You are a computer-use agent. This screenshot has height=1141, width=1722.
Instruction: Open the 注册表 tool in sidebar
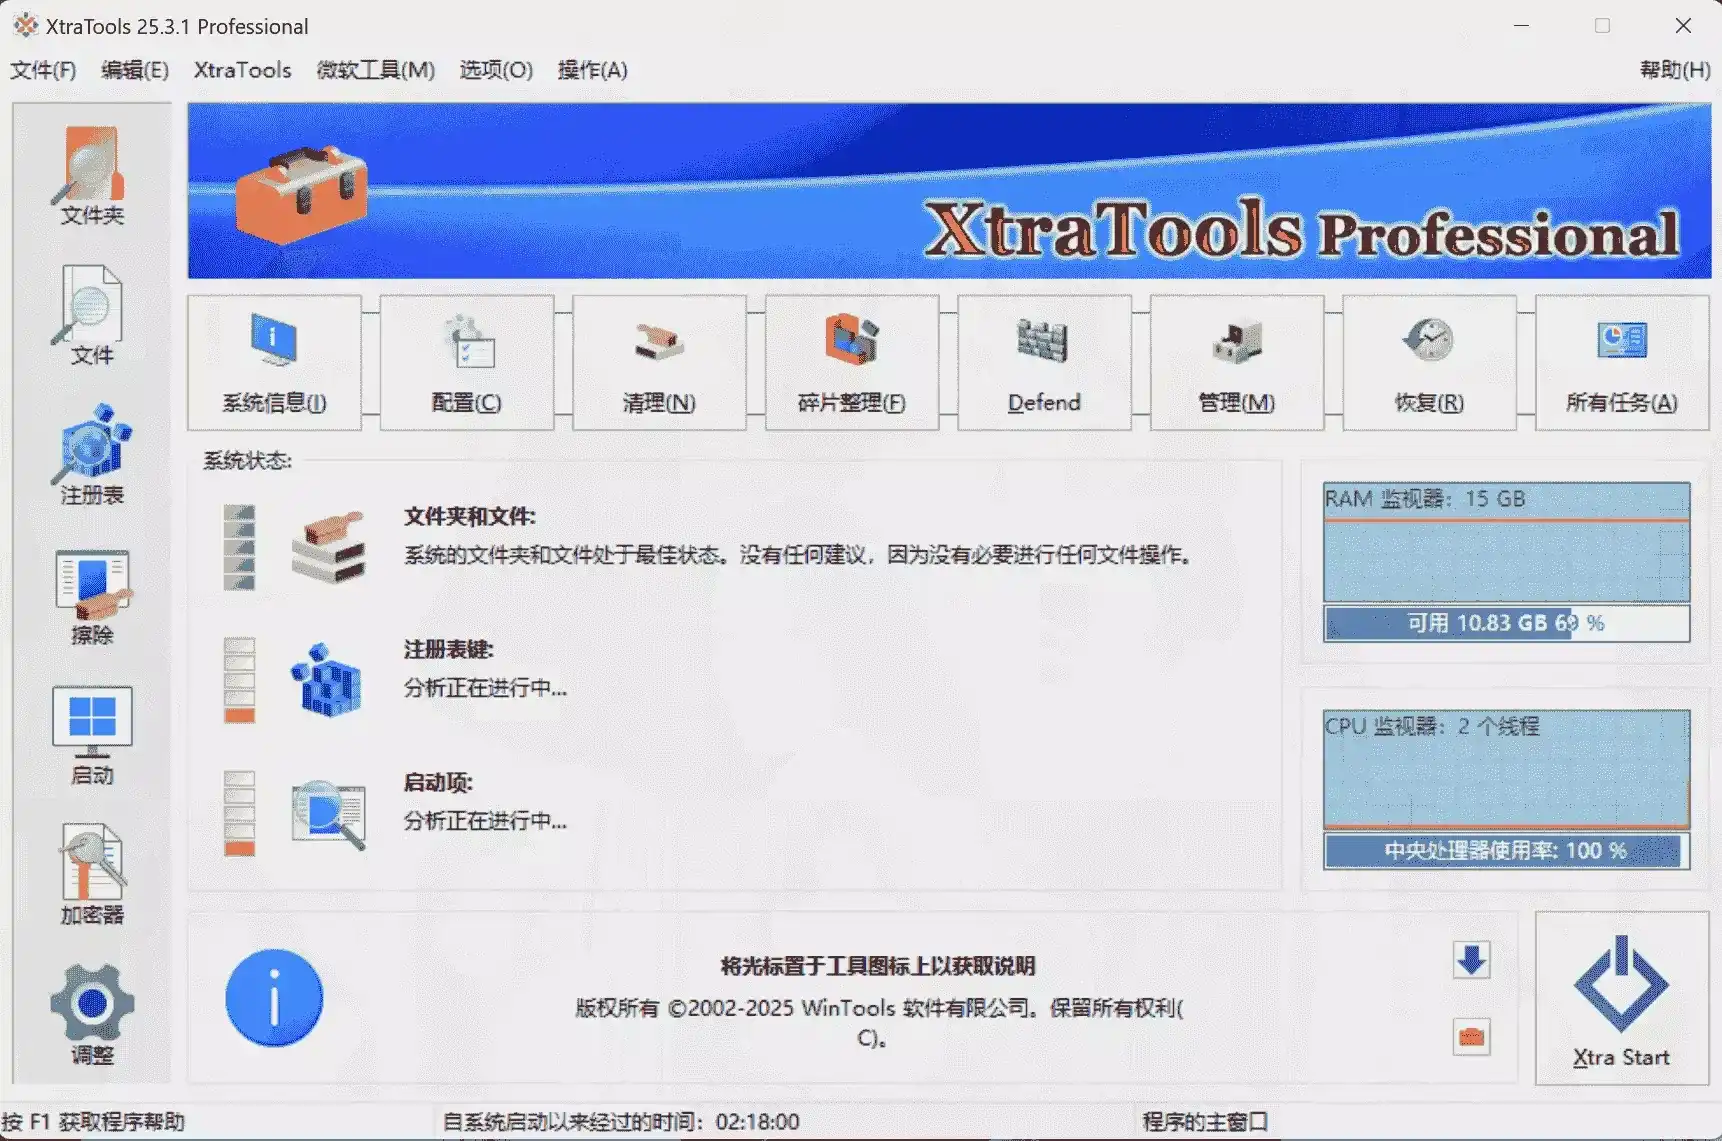tap(91, 455)
